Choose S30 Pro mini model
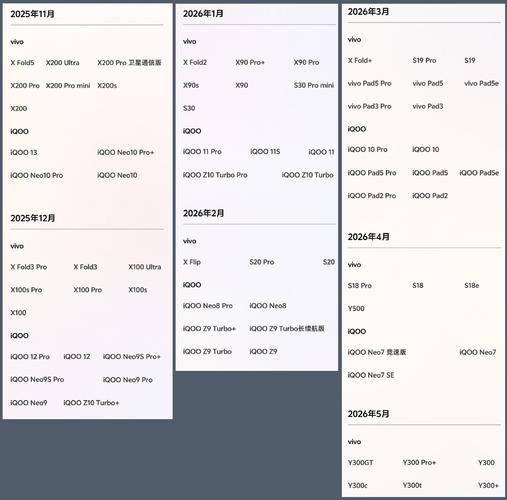Viewport: 507px width, 500px height. 314,85
